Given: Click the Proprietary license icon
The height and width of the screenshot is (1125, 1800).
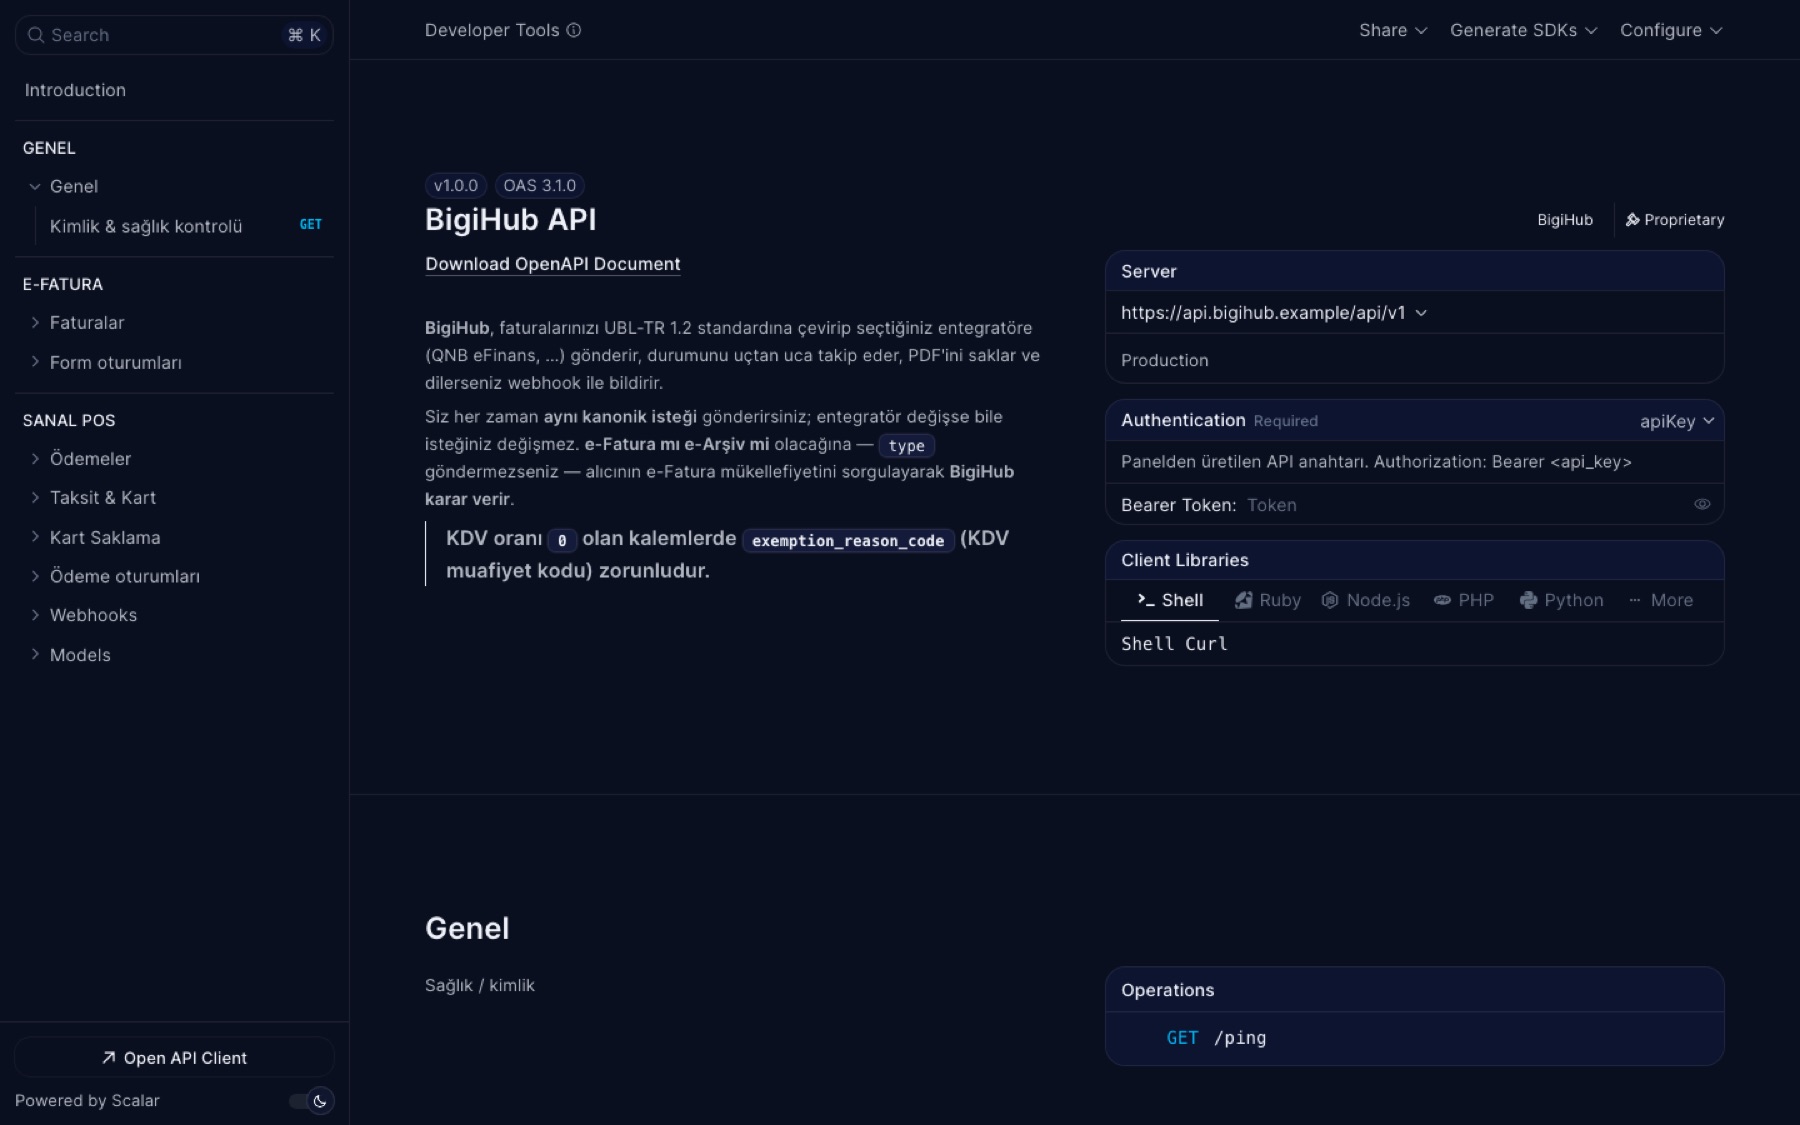Looking at the screenshot, I should (x=1633, y=220).
